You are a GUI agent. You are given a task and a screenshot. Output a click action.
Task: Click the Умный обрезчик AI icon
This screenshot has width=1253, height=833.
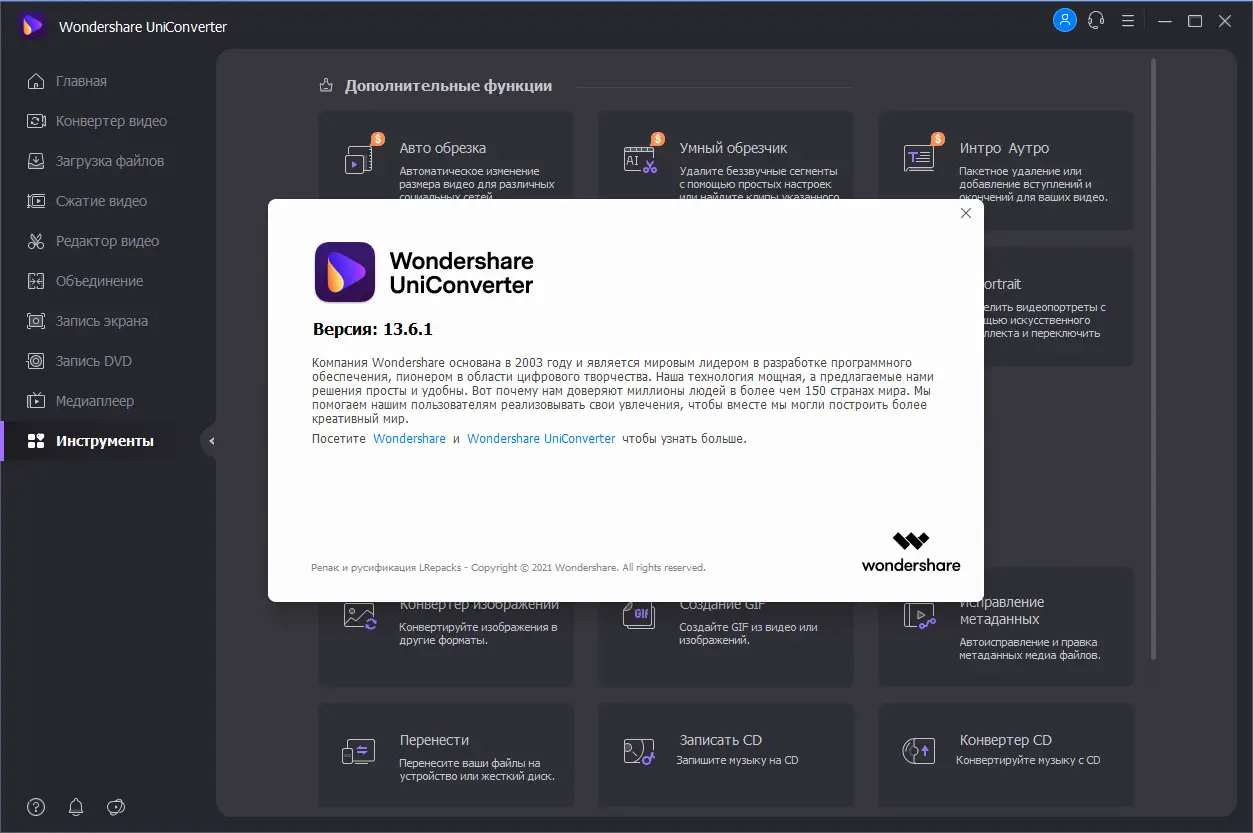coord(640,158)
